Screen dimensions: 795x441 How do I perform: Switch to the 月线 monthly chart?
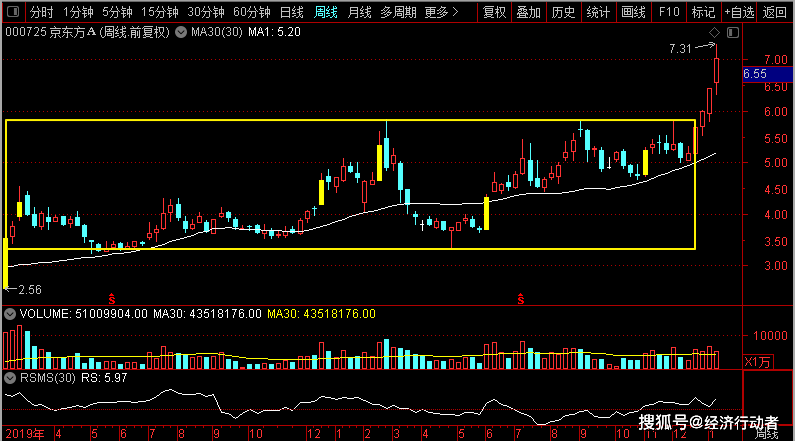coord(359,12)
